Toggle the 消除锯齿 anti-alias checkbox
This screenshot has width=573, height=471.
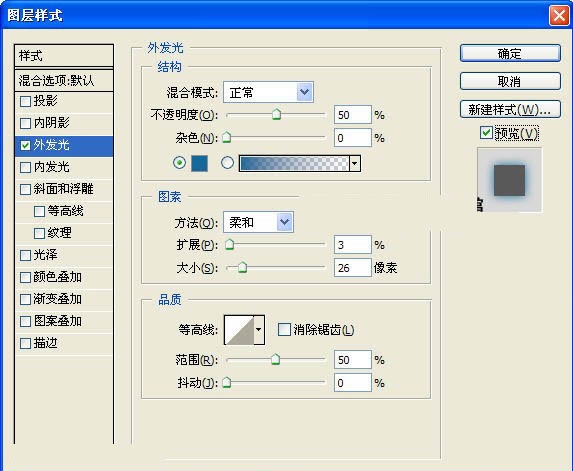[x=284, y=330]
